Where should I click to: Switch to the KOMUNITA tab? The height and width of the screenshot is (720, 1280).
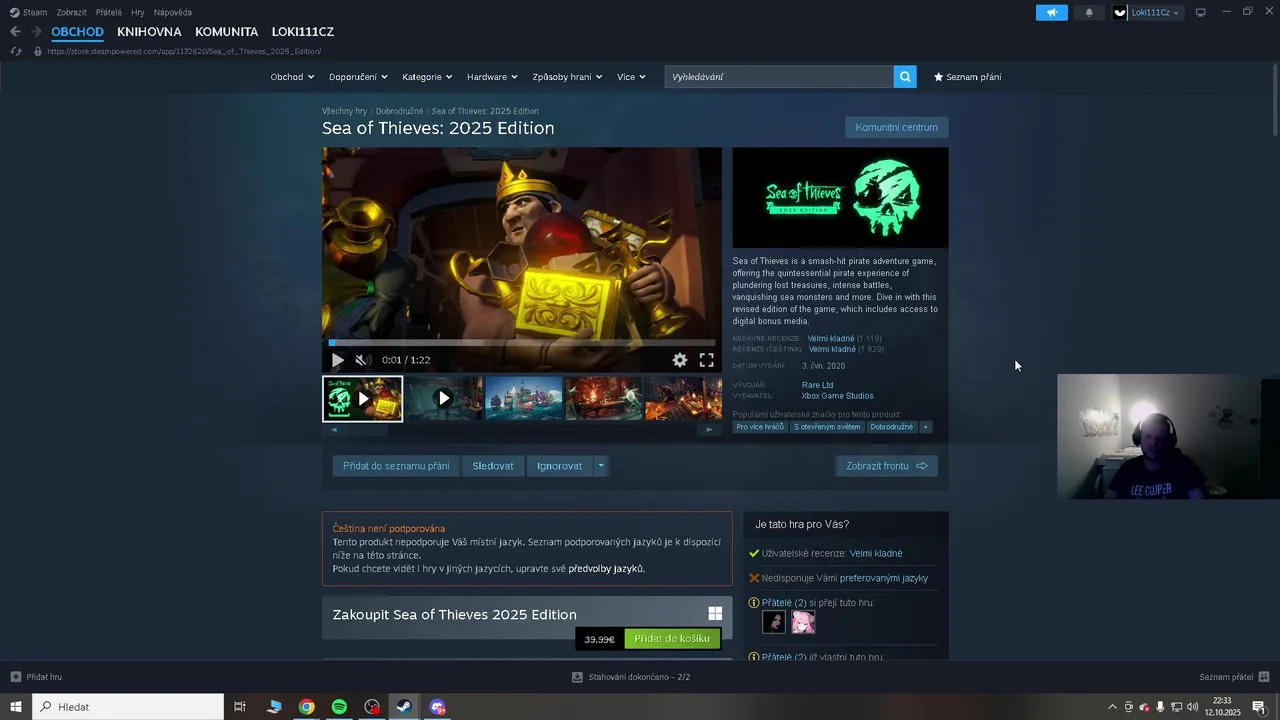tap(226, 32)
